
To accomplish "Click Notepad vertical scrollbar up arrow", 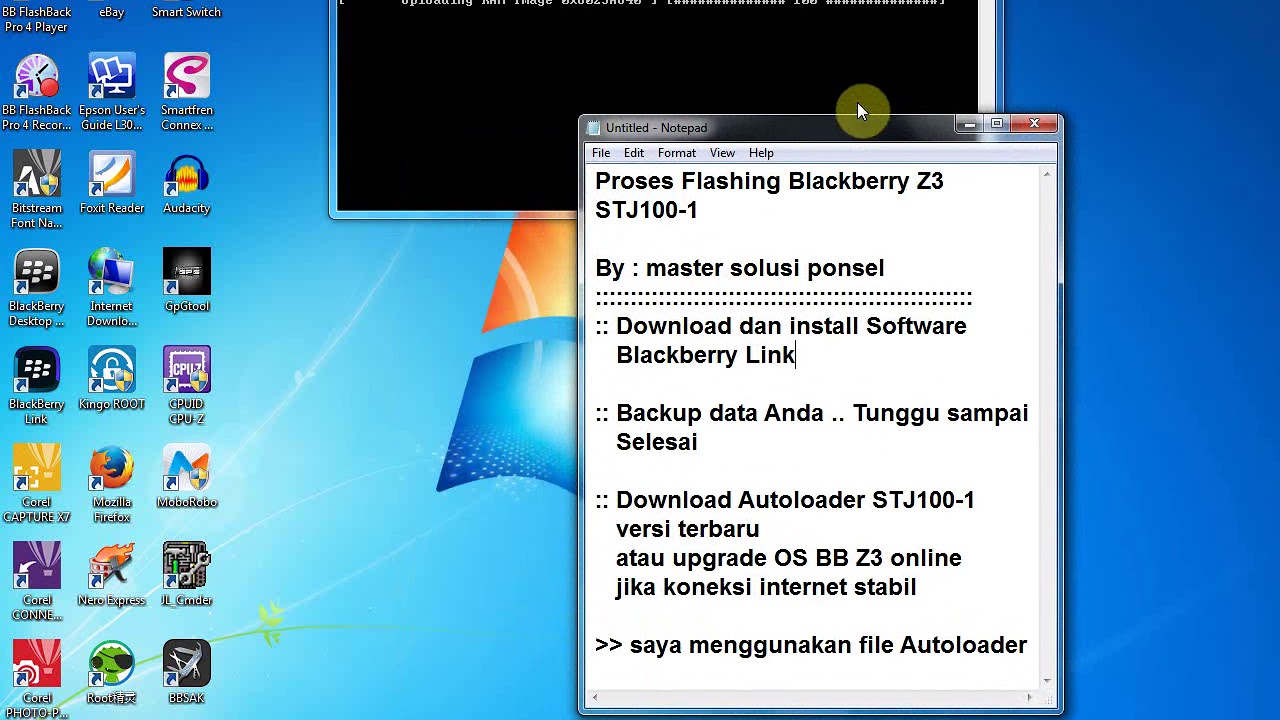I will [x=1047, y=174].
